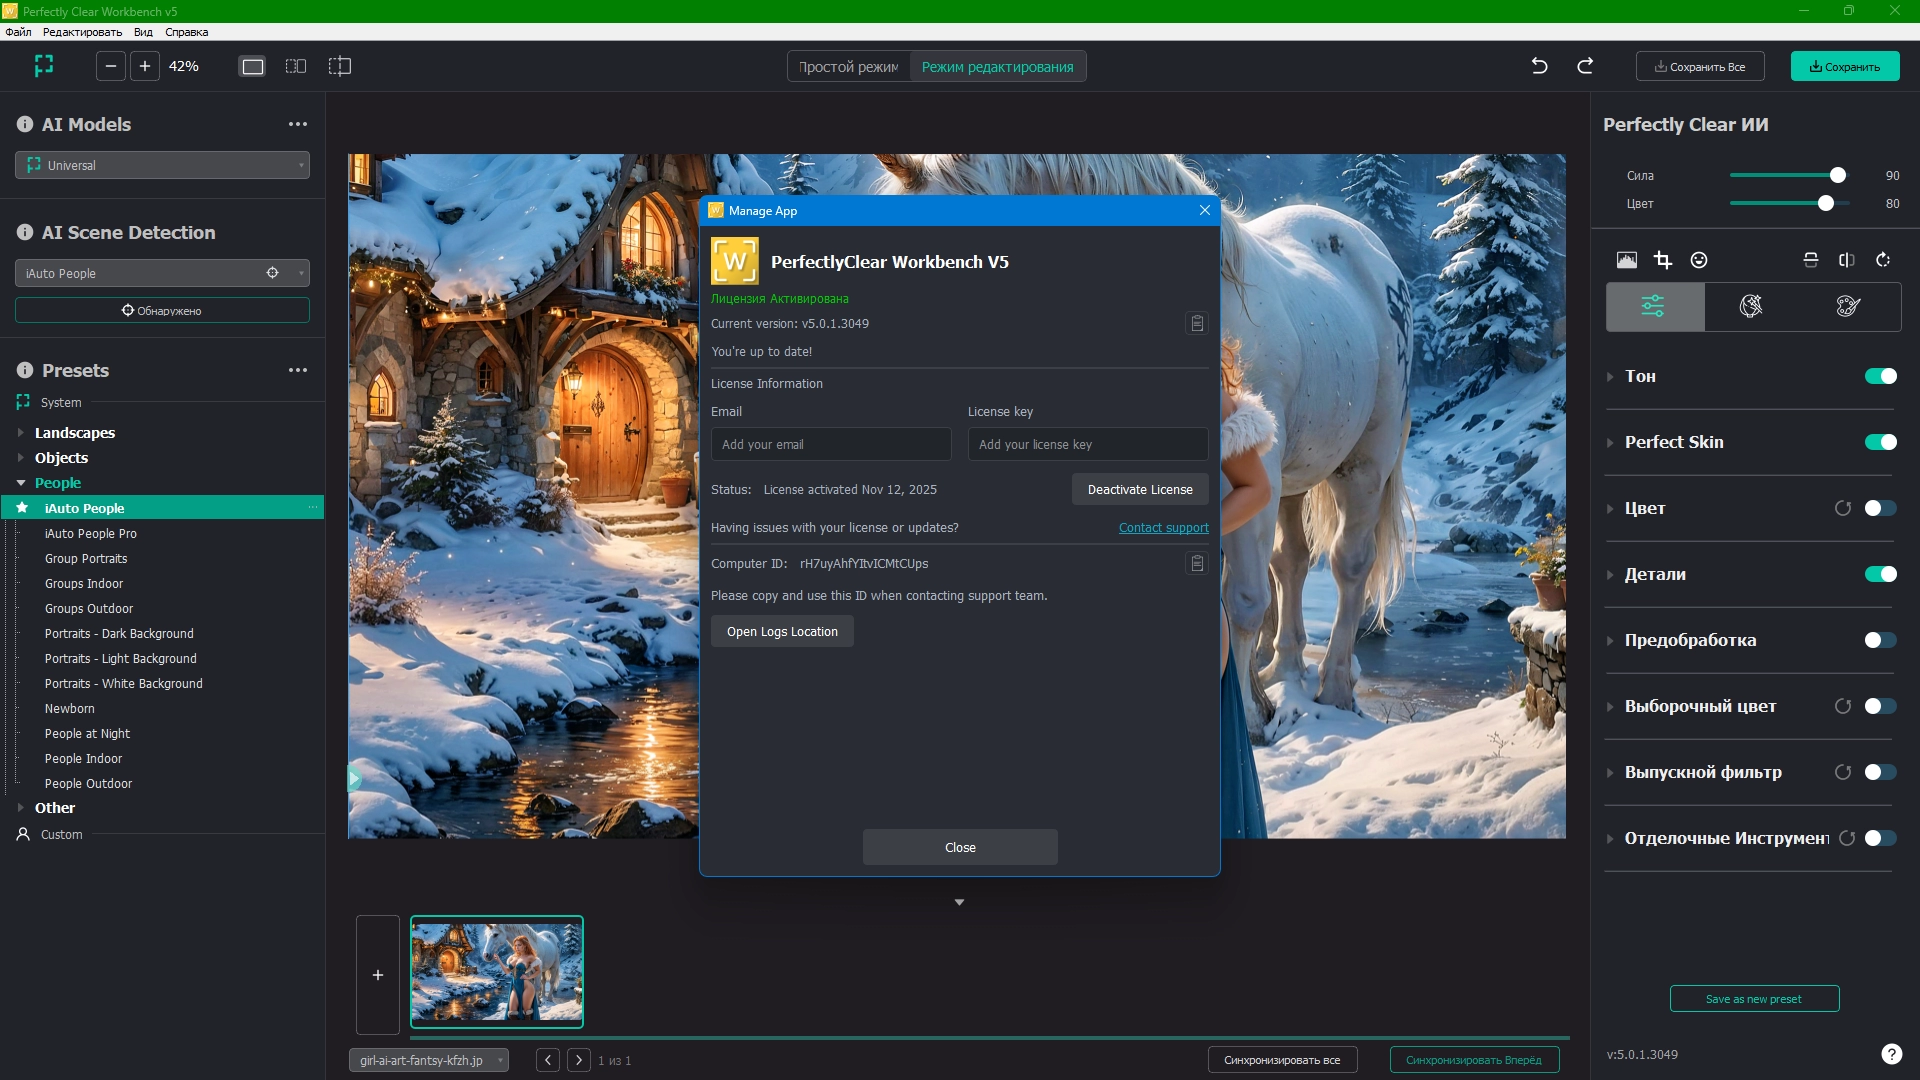Open the Справка menu
The image size is (1920, 1080).
(x=186, y=32)
